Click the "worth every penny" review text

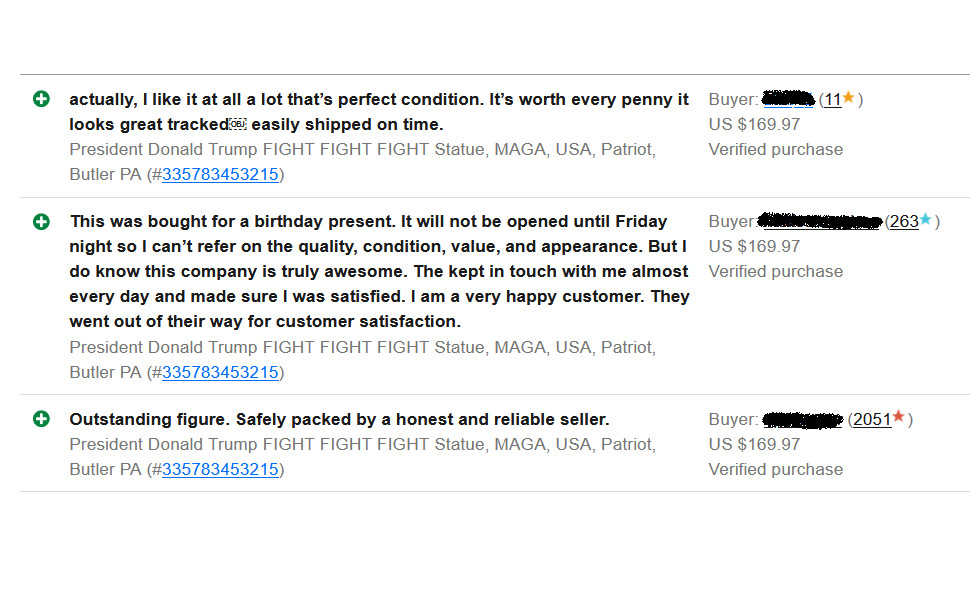point(379,112)
